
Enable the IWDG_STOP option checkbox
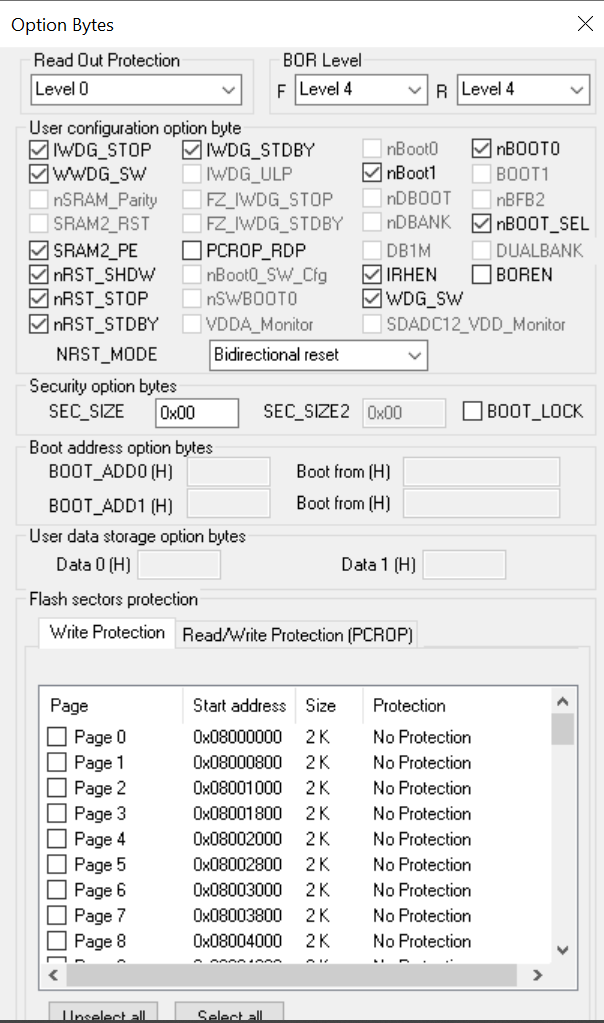pos(38,150)
